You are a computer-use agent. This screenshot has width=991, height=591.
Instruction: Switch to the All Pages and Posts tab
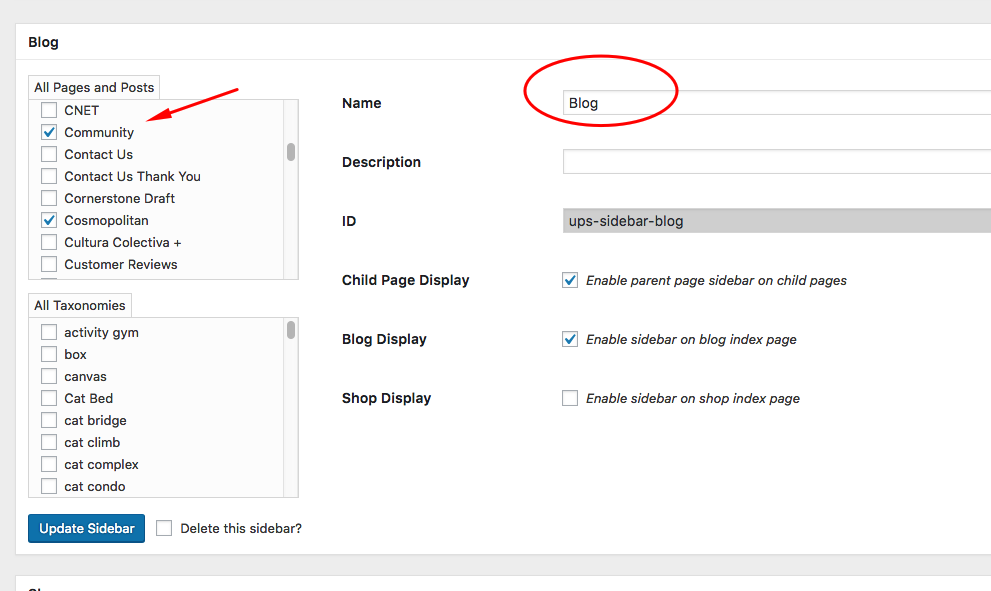click(94, 88)
